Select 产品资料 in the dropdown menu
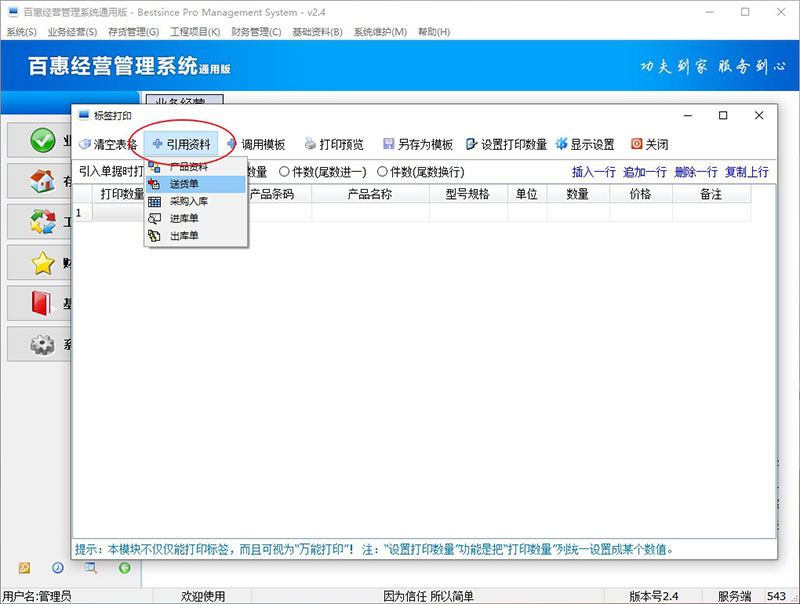800x604 pixels. coord(196,167)
